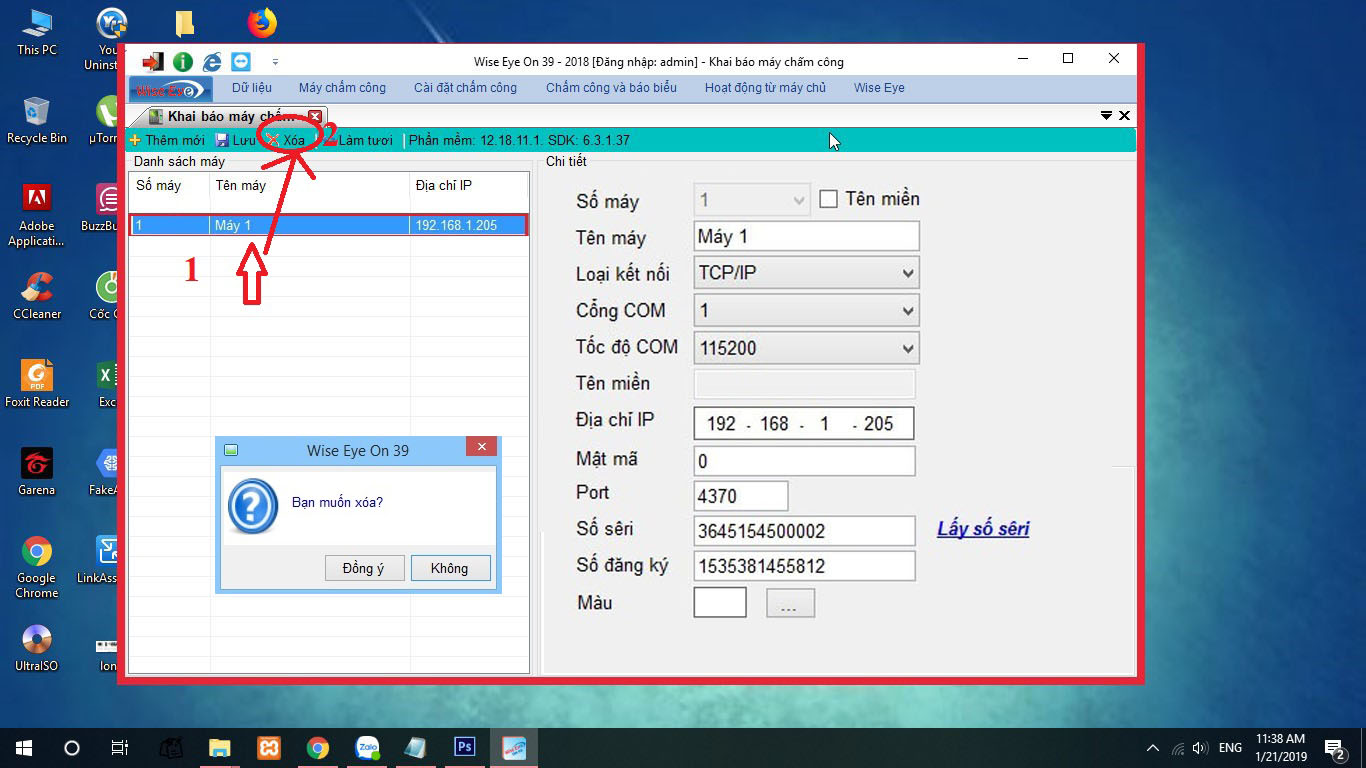Click the Tên máy input field

806,237
